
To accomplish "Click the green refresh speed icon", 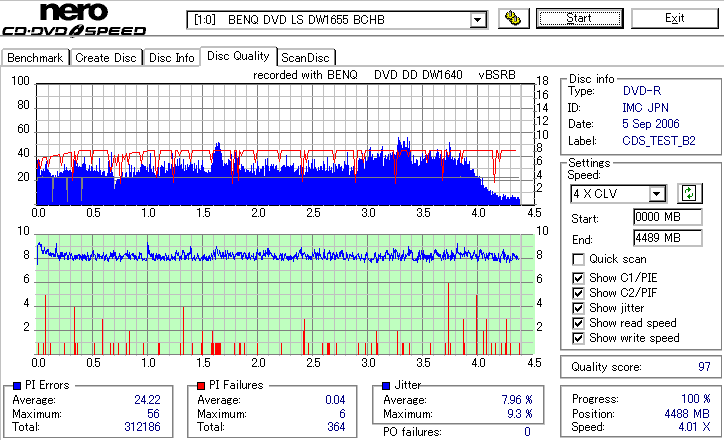I will [x=689, y=193].
